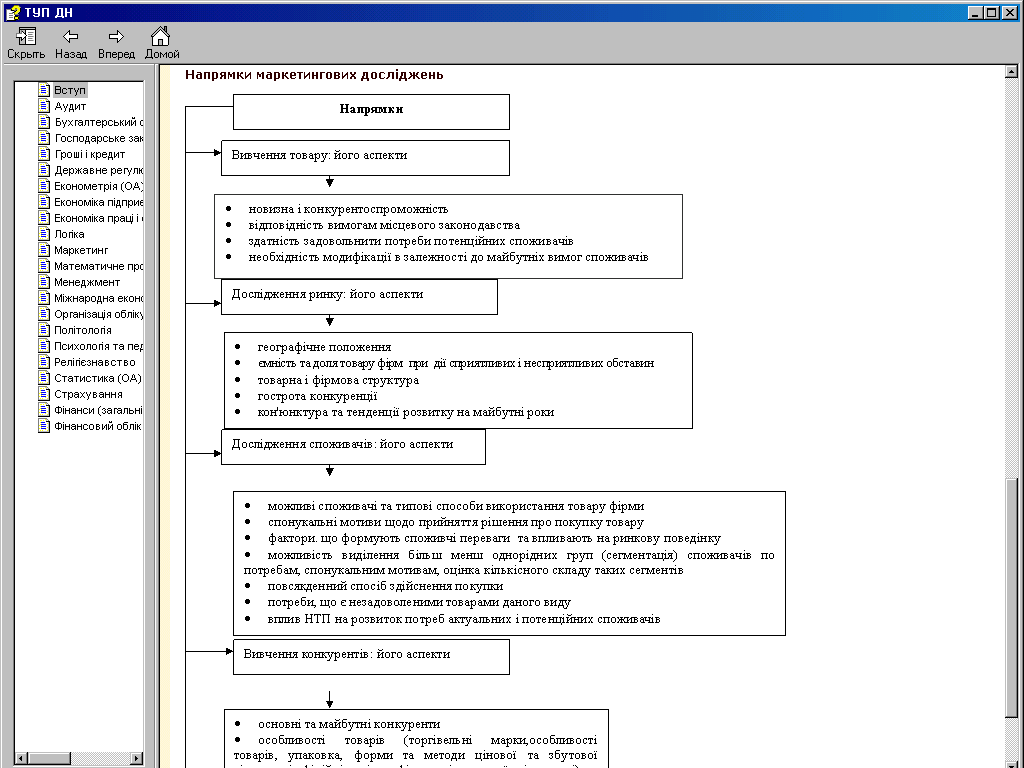Screen dimensions: 1024x768
Task: Click the page icon beside Міжнародна економіка
Action: point(44,298)
